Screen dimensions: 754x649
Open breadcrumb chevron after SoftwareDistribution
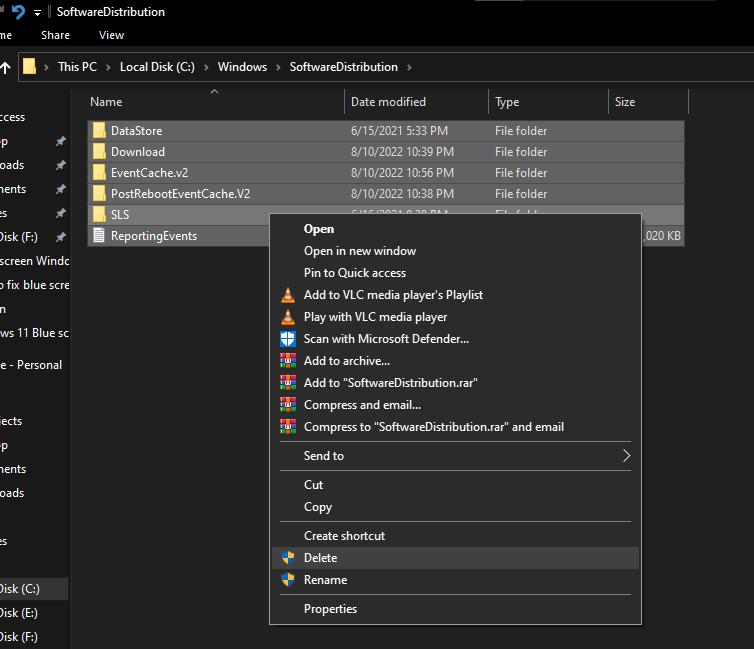[x=410, y=67]
